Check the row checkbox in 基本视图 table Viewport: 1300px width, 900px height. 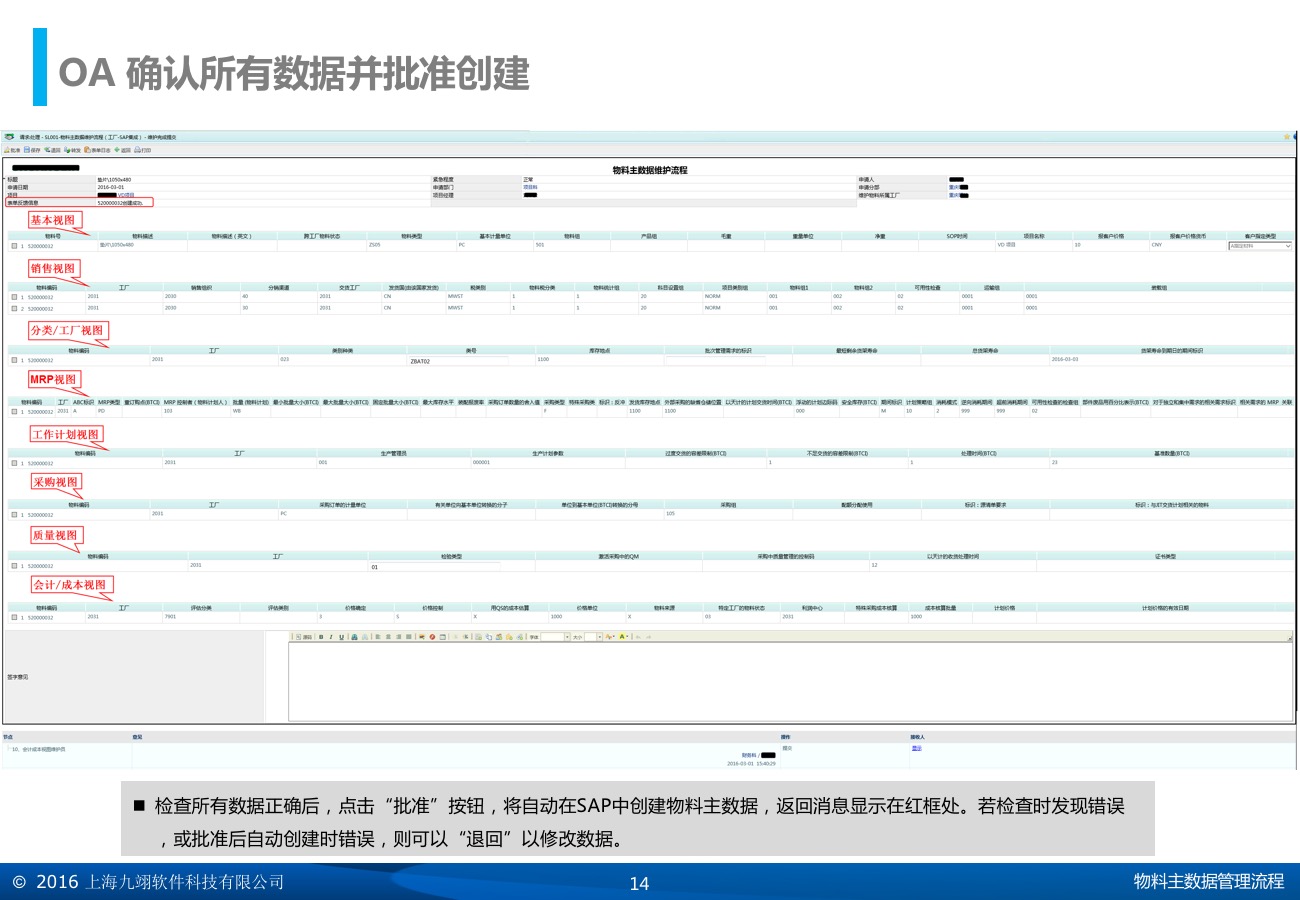(x=14, y=245)
